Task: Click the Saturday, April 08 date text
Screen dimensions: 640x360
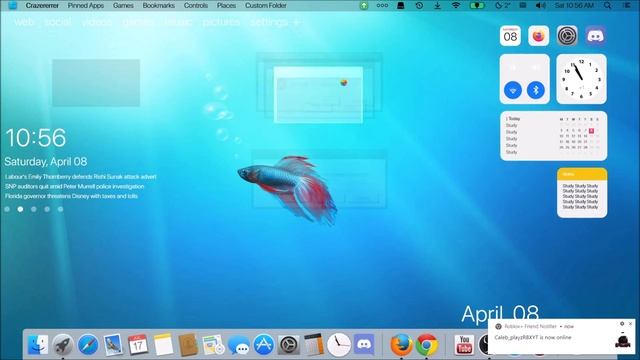Action: click(x=46, y=162)
